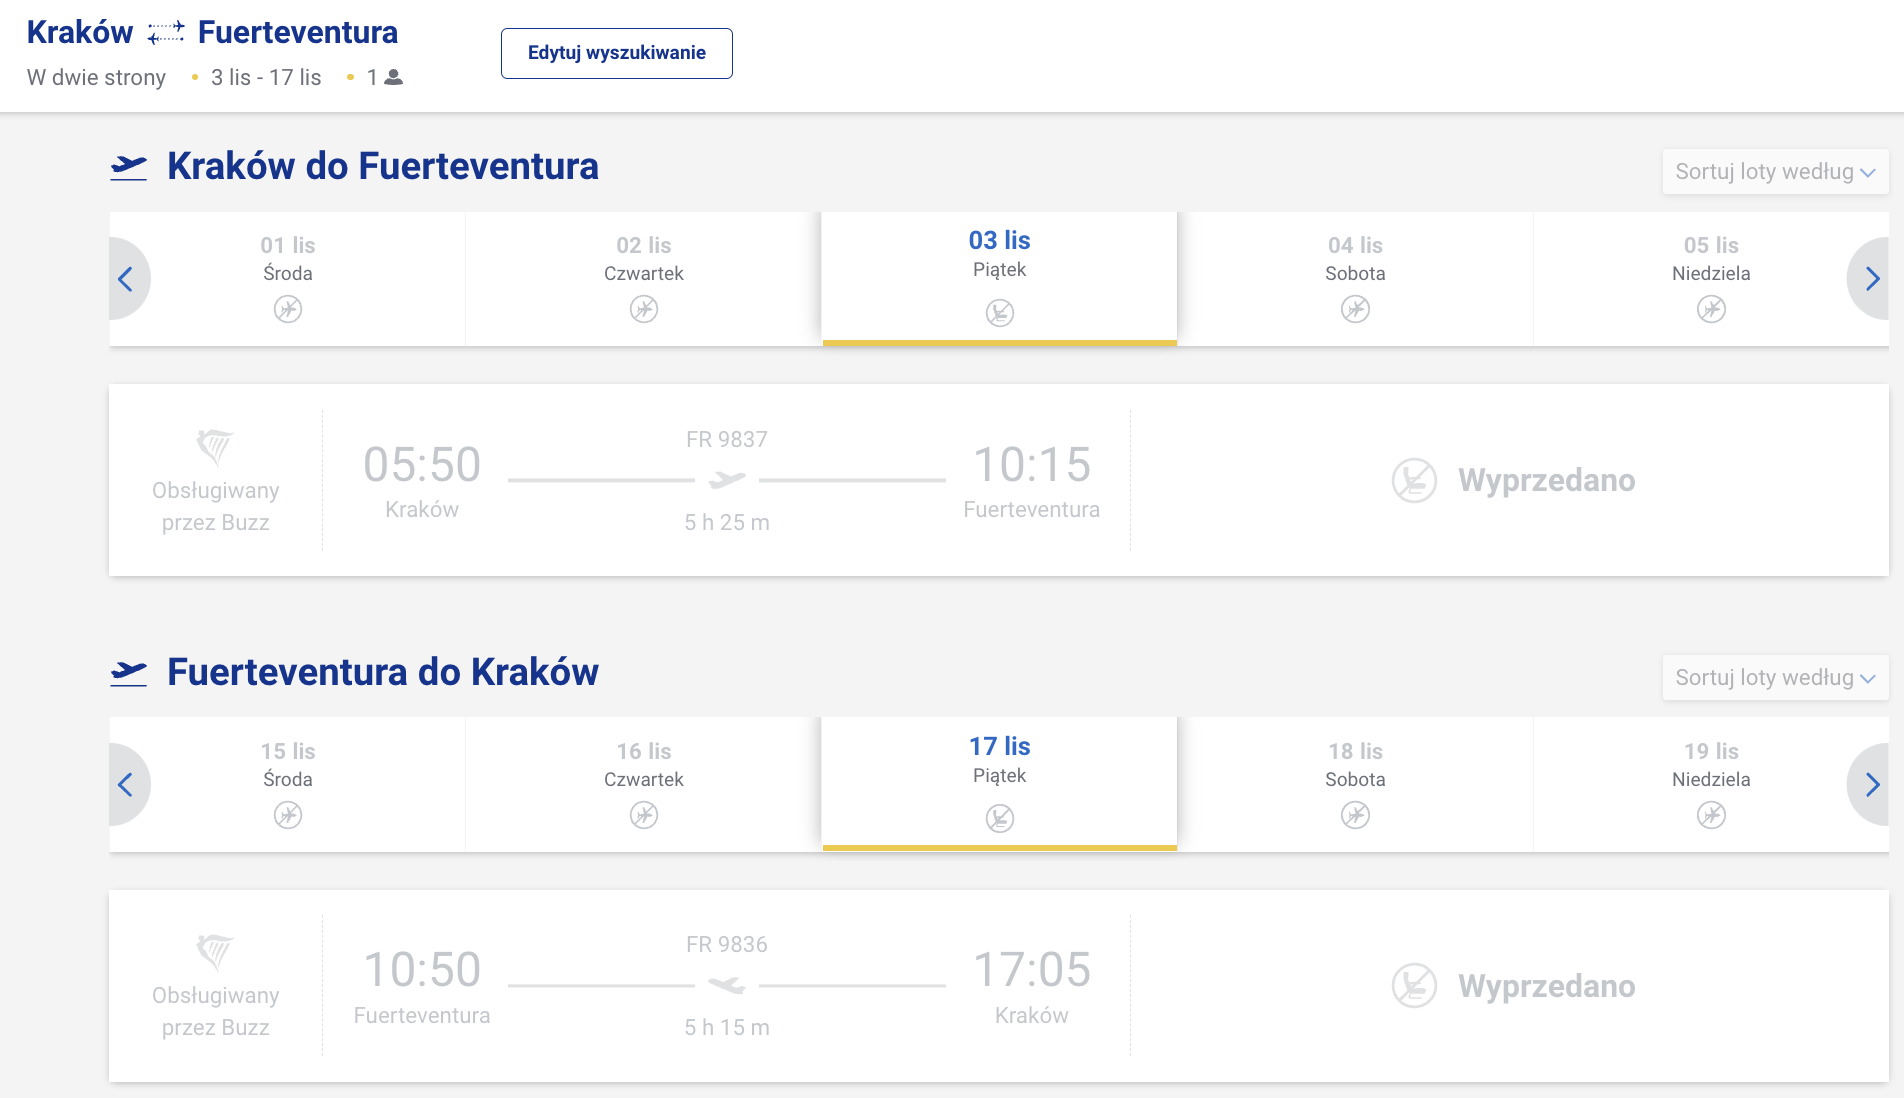
Task: Click the sold-out icon under 03 lis
Action: click(1000, 313)
